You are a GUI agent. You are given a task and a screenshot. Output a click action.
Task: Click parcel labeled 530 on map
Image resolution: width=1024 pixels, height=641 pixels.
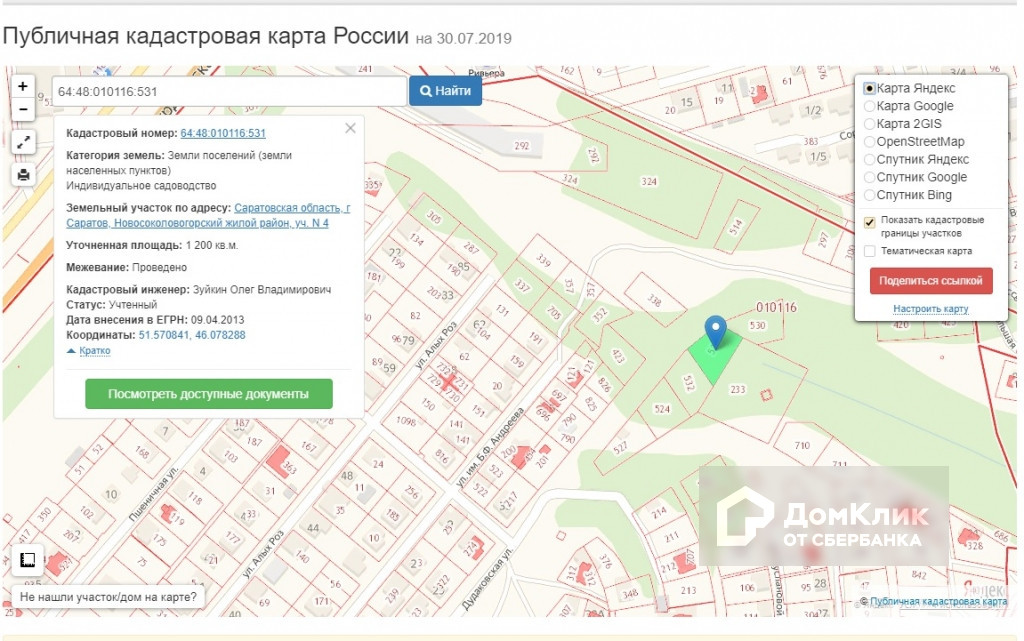tap(758, 325)
